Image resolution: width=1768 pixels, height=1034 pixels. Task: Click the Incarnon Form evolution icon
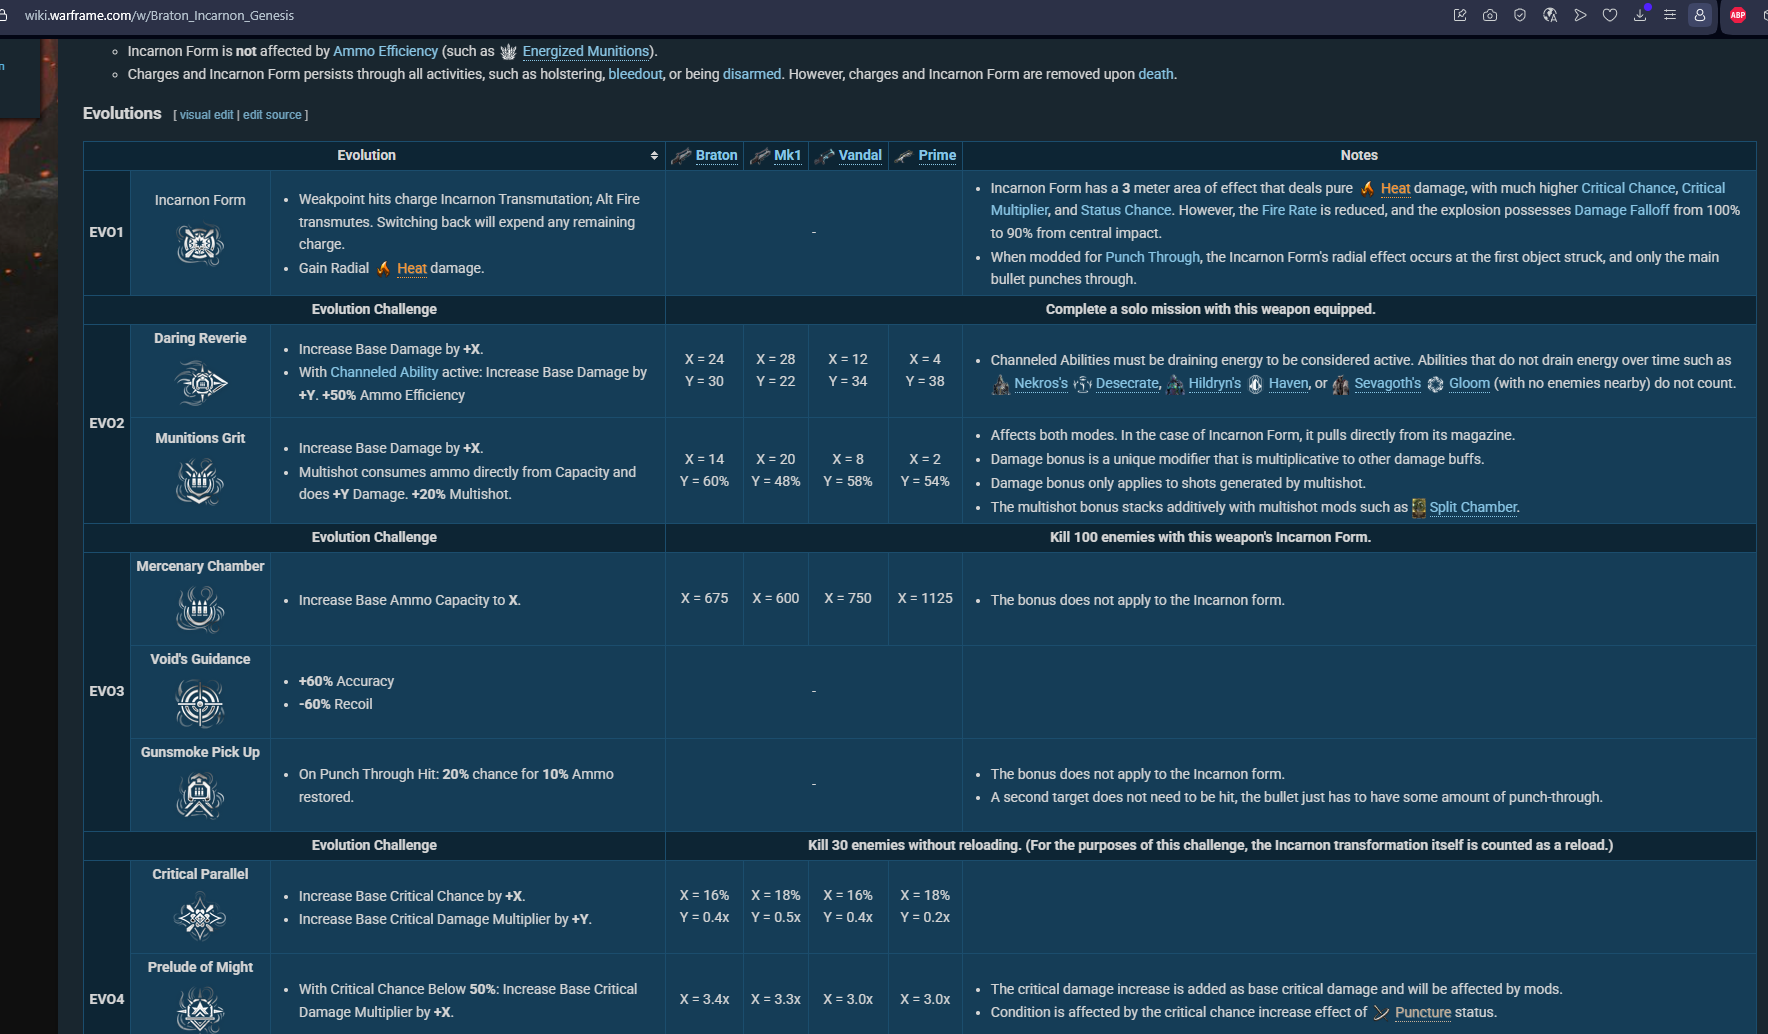[200, 244]
